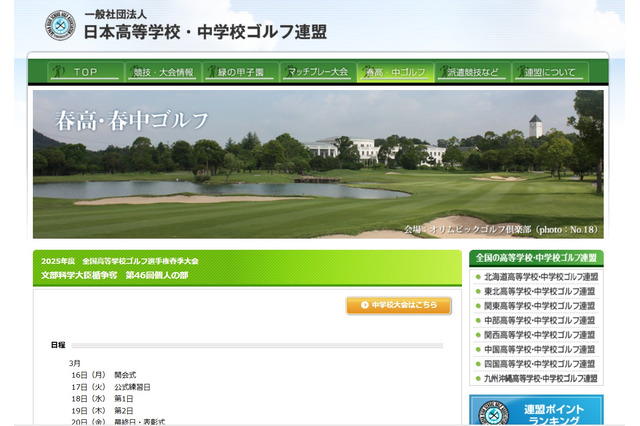Open 派遣競技など navigation tab
Image resolution: width=640 pixels, height=426 pixels.
[473, 72]
